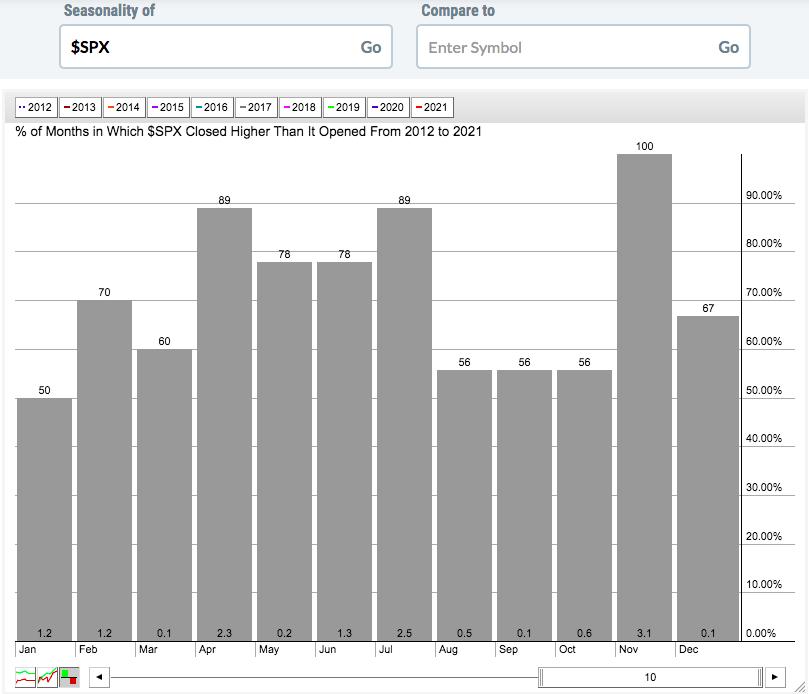
Task: Click Go next to Enter Symbol field
Action: tap(729, 47)
